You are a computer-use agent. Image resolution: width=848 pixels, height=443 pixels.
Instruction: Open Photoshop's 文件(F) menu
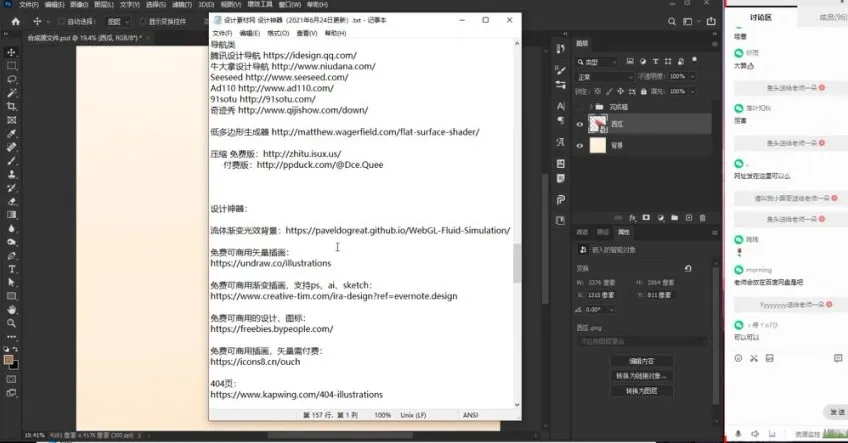click(29, 5)
